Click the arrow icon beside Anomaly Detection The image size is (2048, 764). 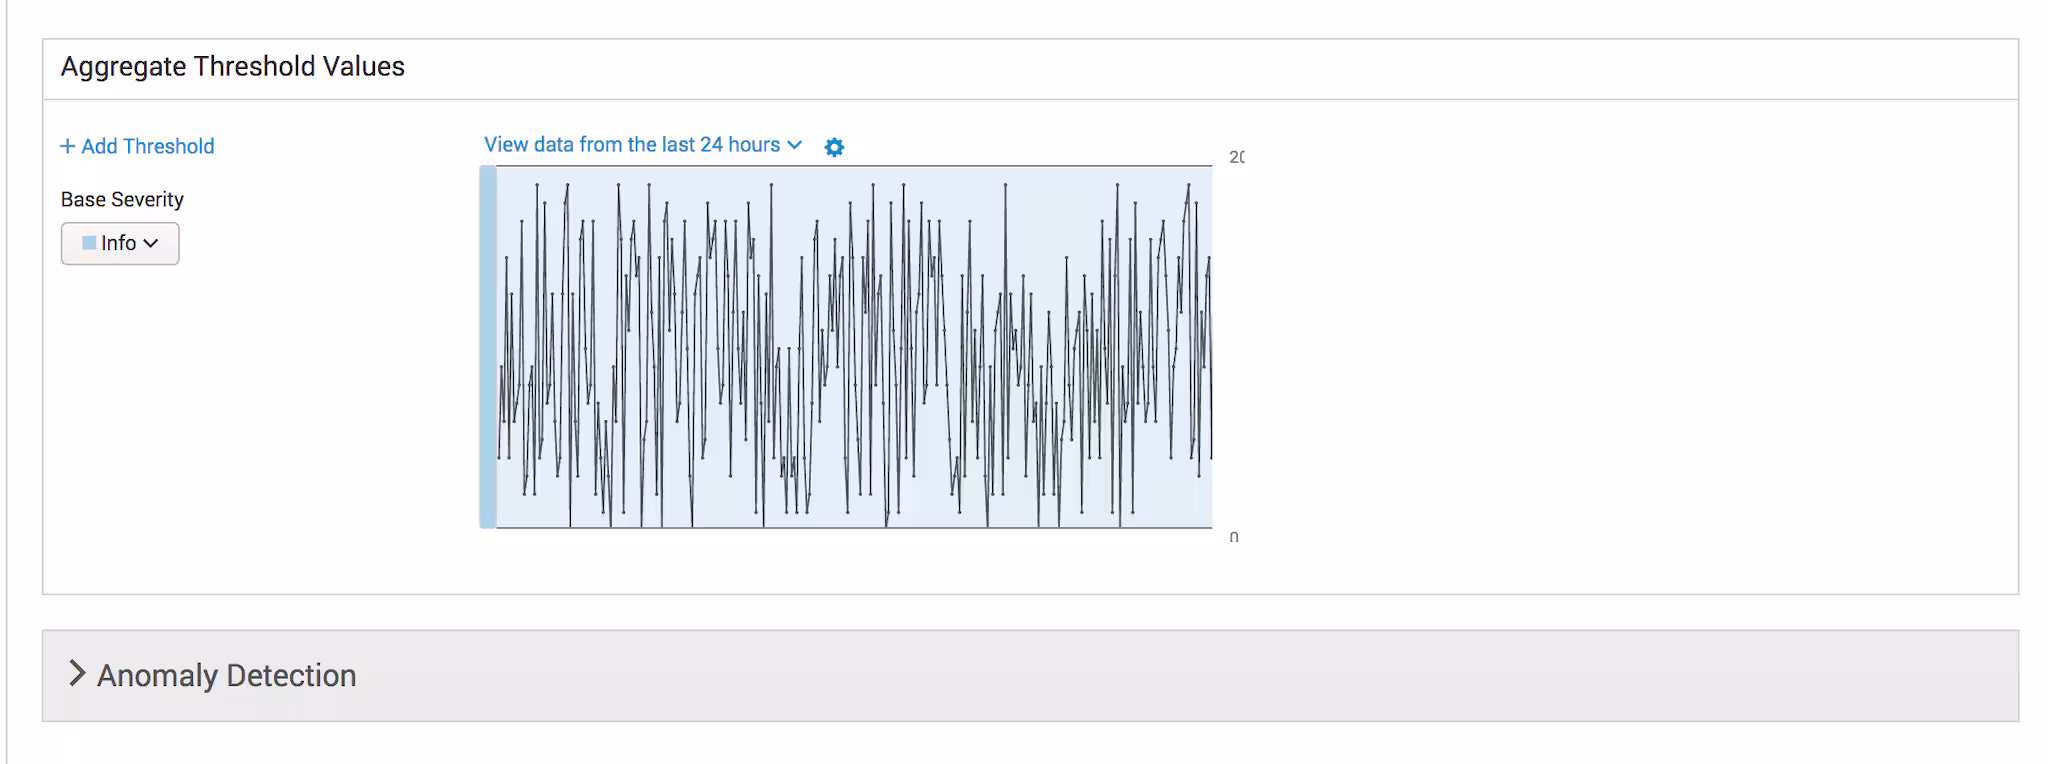coord(76,674)
